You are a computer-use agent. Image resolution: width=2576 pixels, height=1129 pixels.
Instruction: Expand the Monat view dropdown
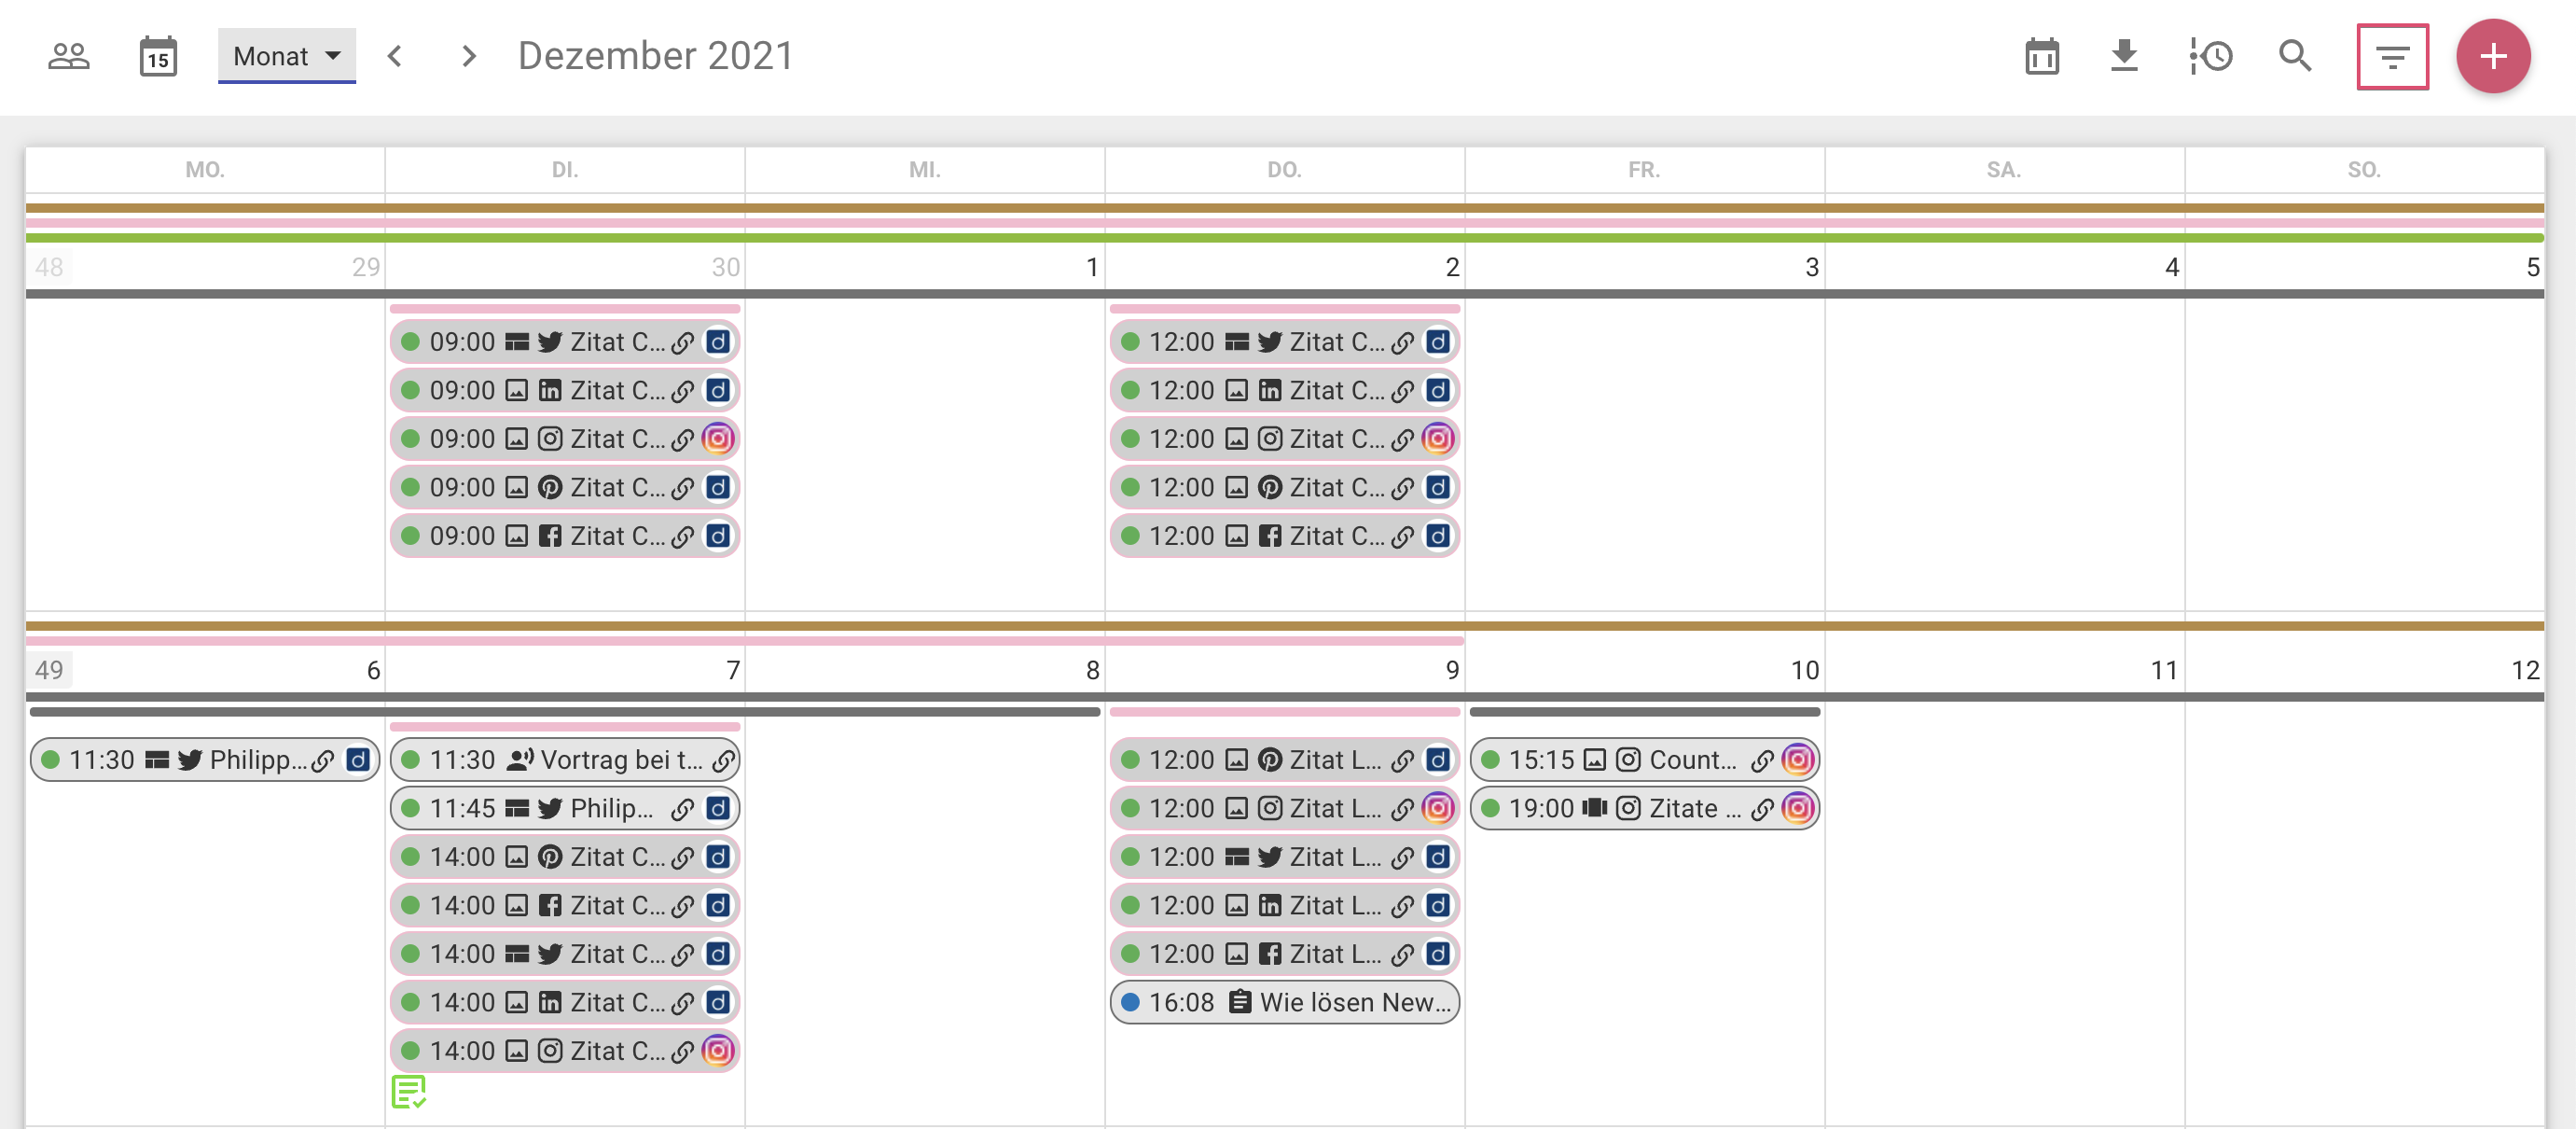286,57
